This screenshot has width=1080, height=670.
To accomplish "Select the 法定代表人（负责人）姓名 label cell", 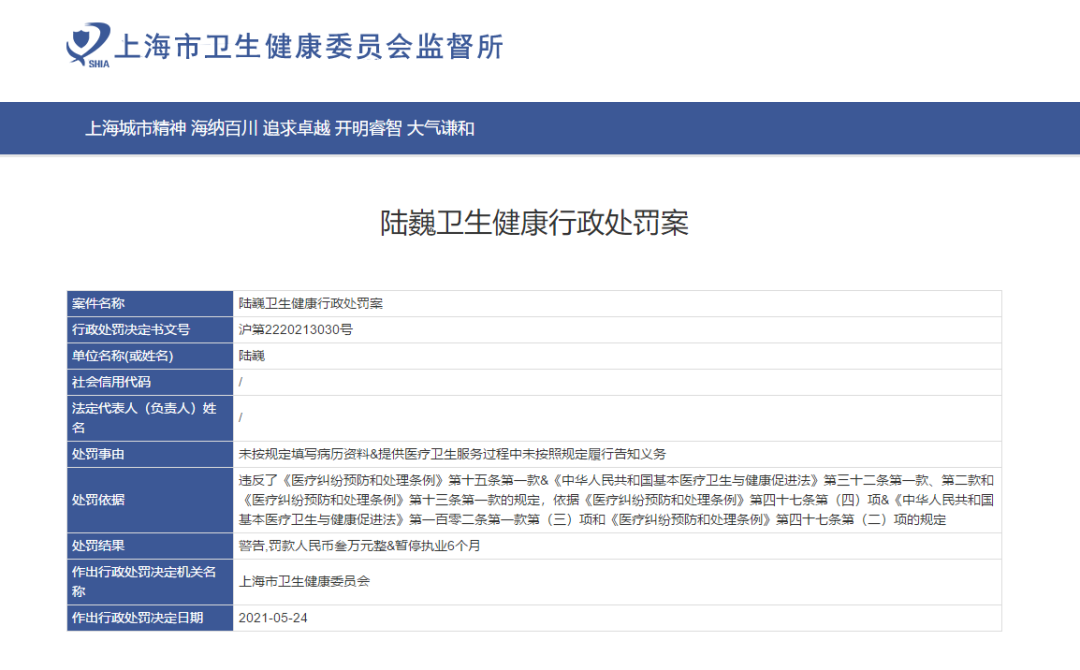I will pos(150,418).
